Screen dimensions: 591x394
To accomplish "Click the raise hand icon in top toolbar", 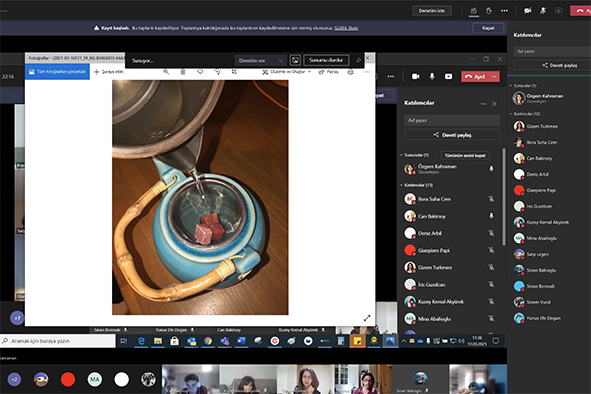I will coord(489,11).
